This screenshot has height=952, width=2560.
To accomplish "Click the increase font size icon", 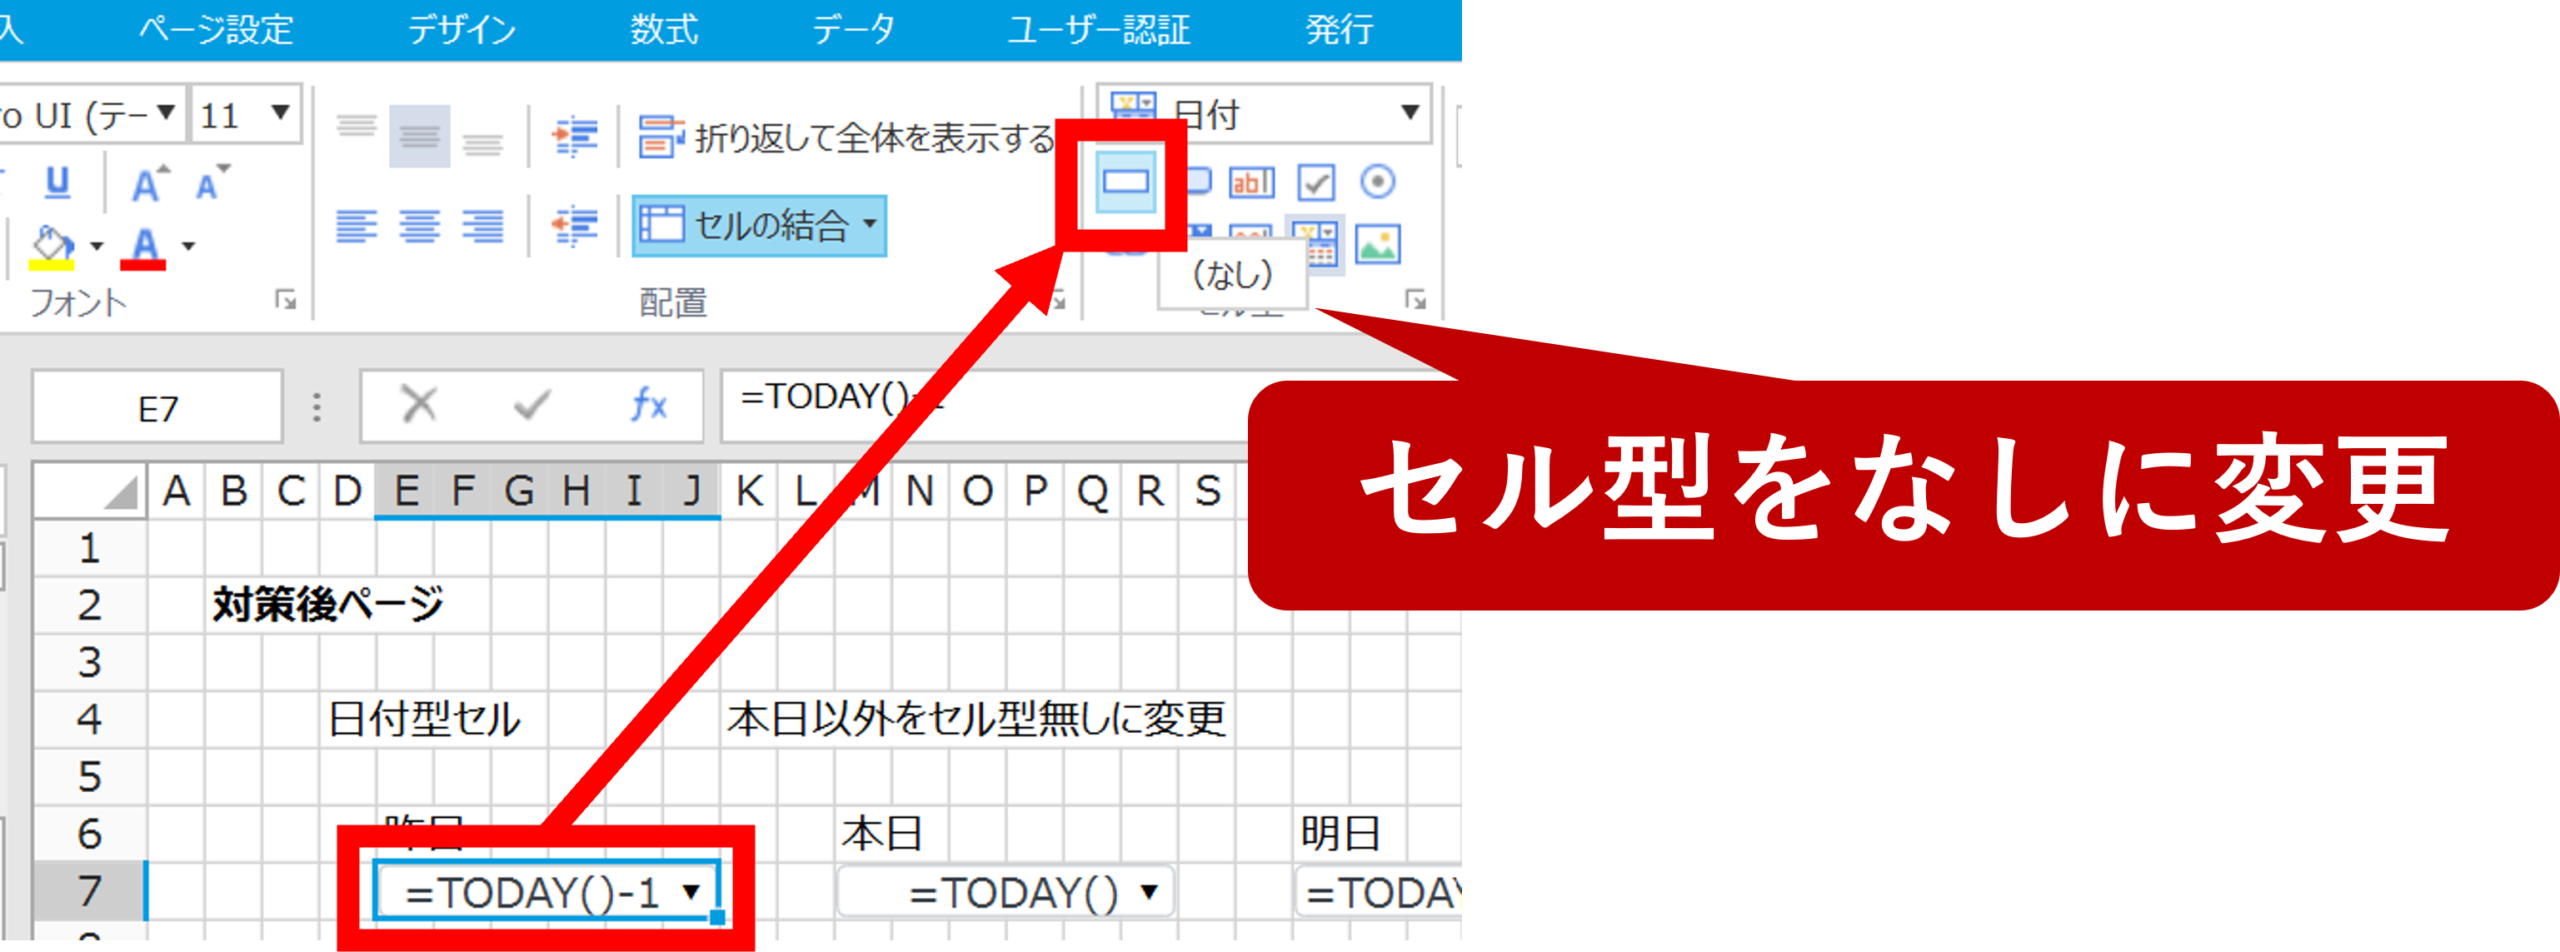I will (x=149, y=184).
